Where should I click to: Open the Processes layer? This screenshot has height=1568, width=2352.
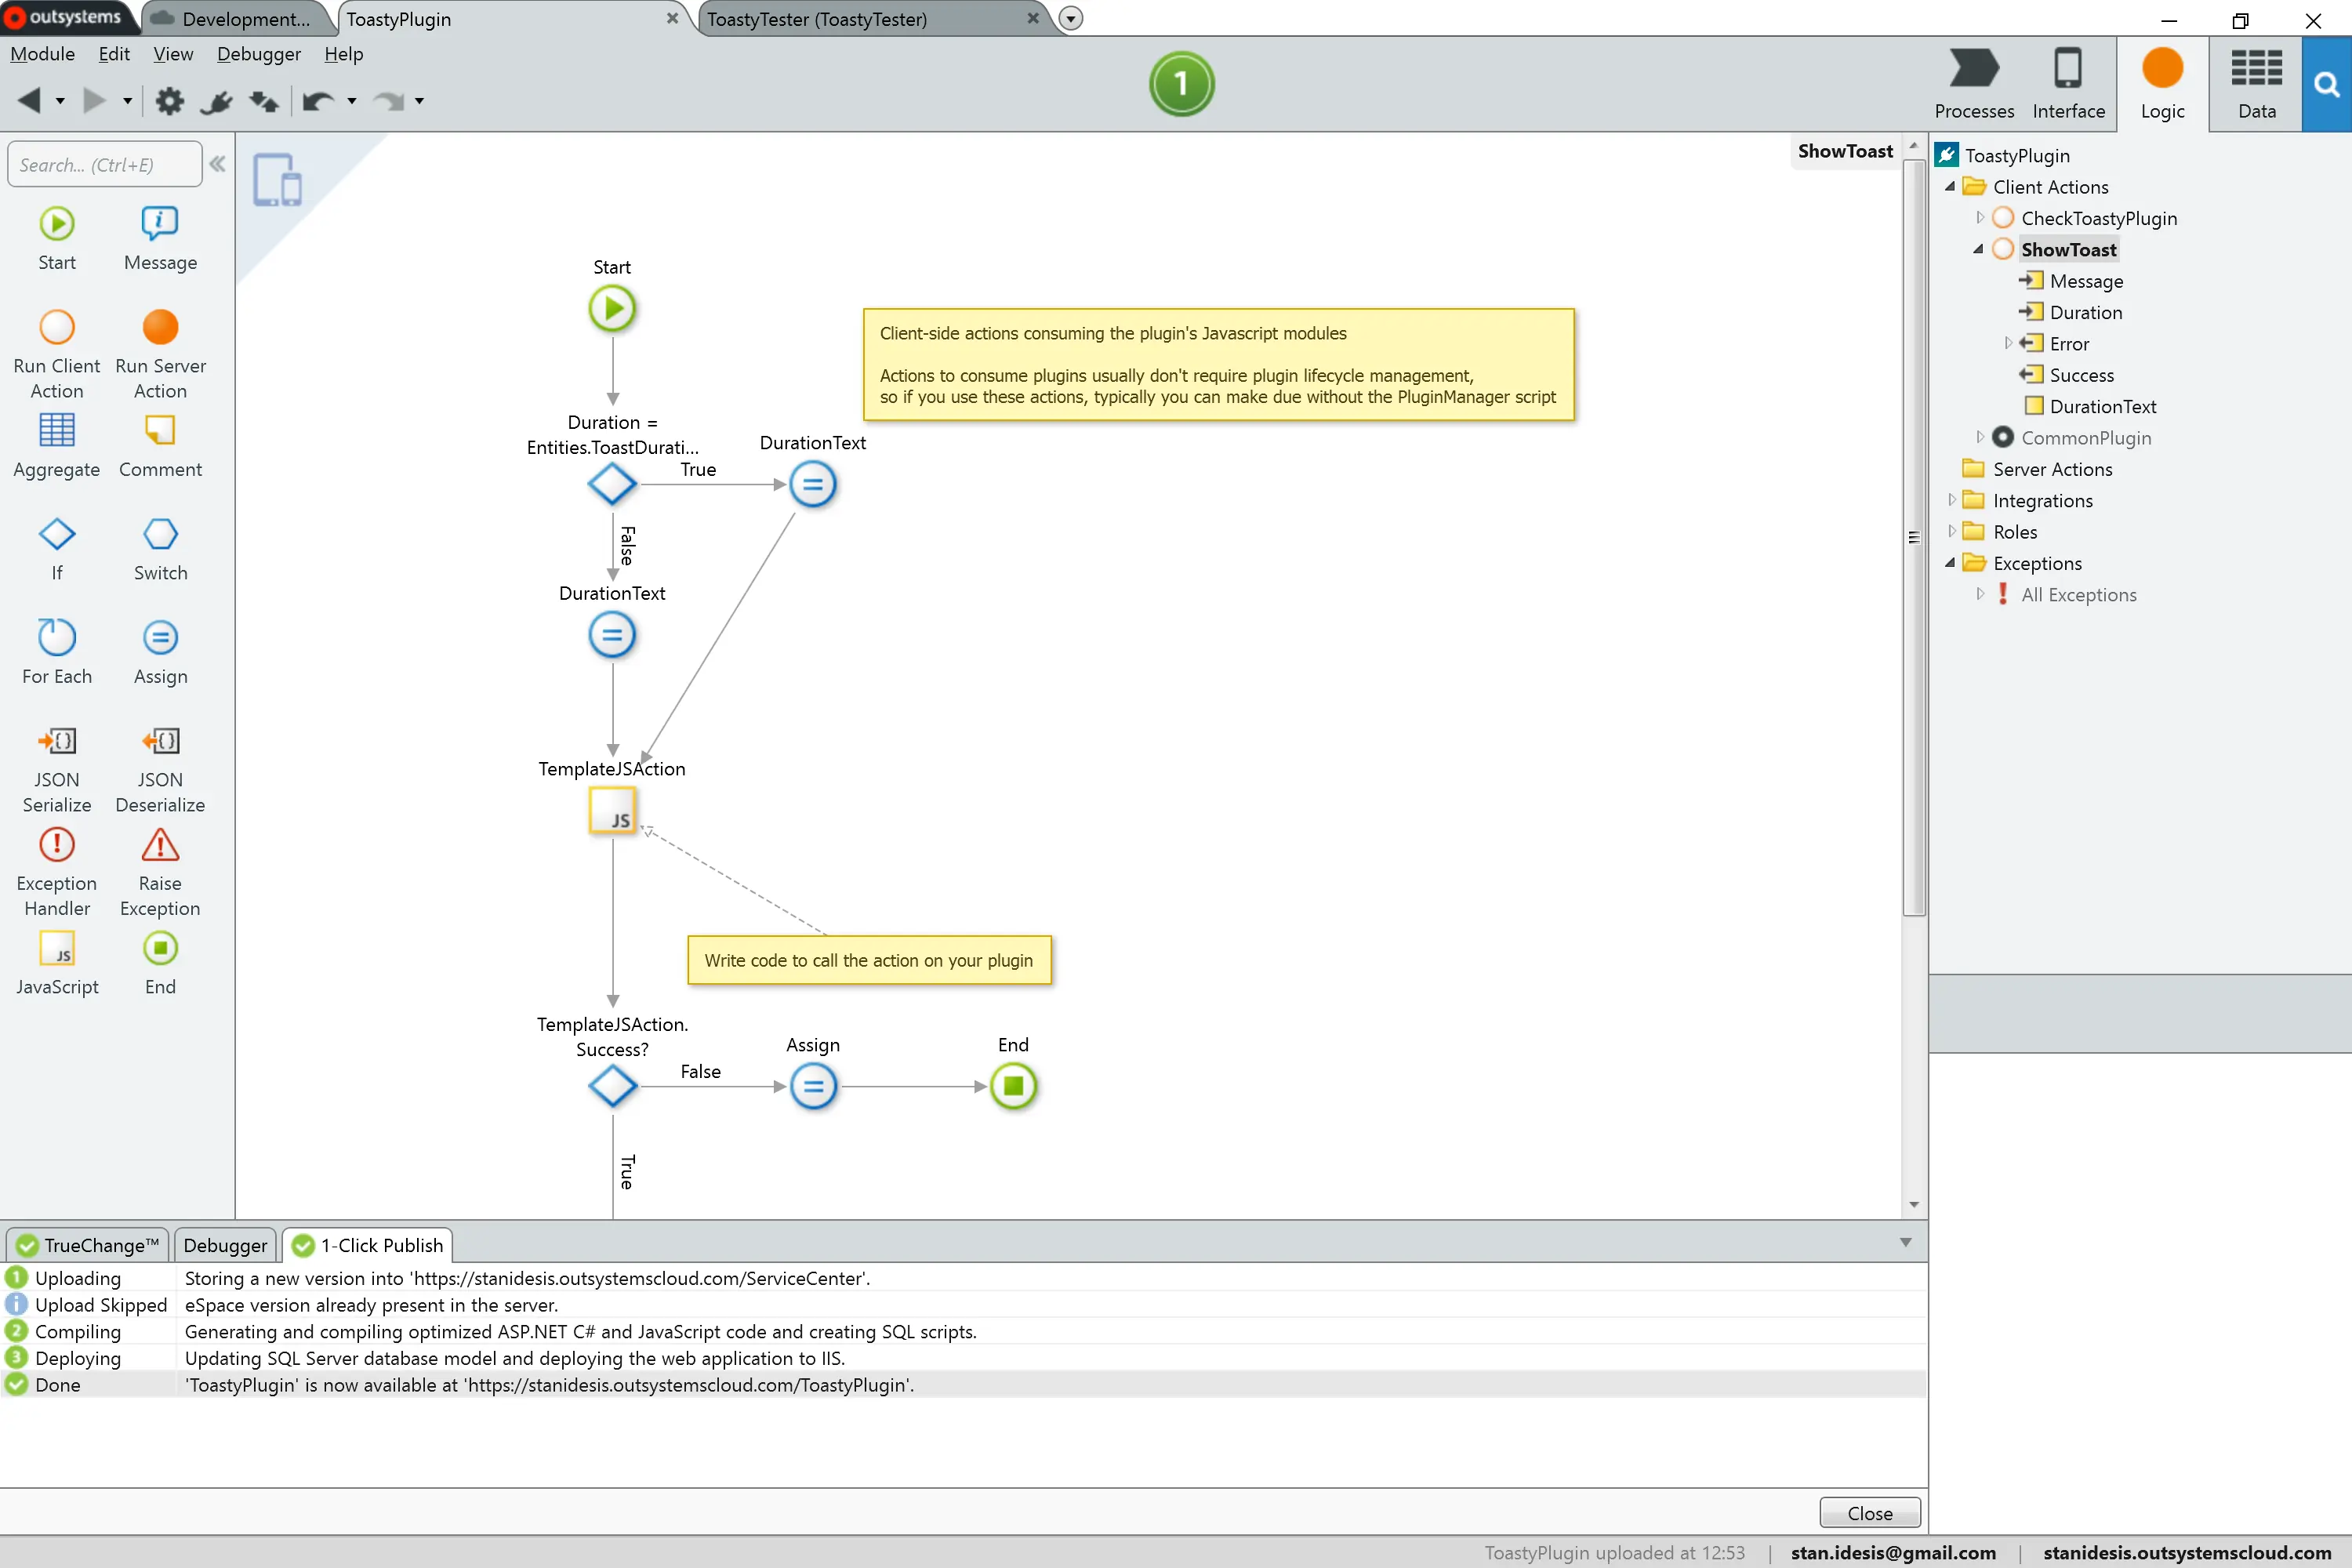click(1974, 84)
